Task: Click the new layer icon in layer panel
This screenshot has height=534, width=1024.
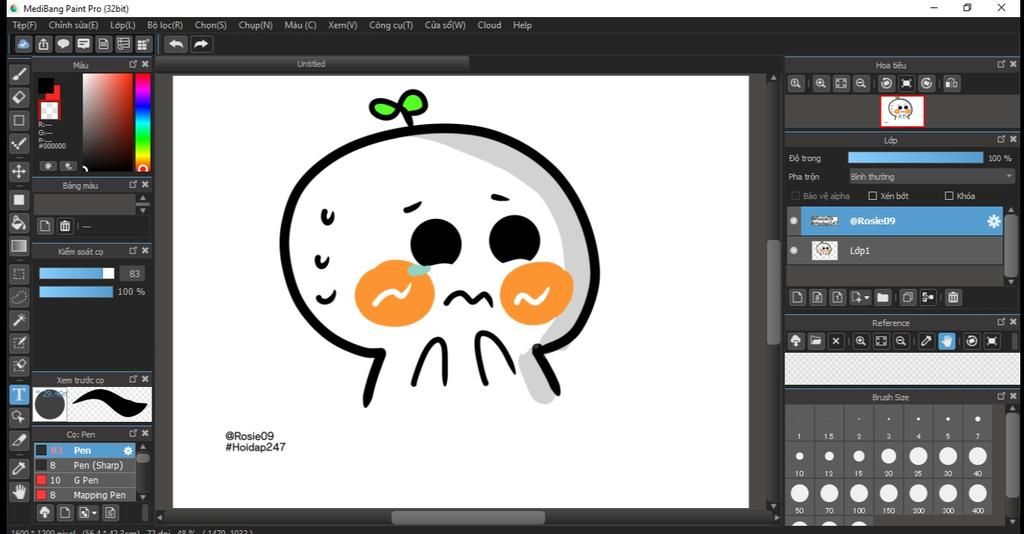Action: tap(797, 298)
